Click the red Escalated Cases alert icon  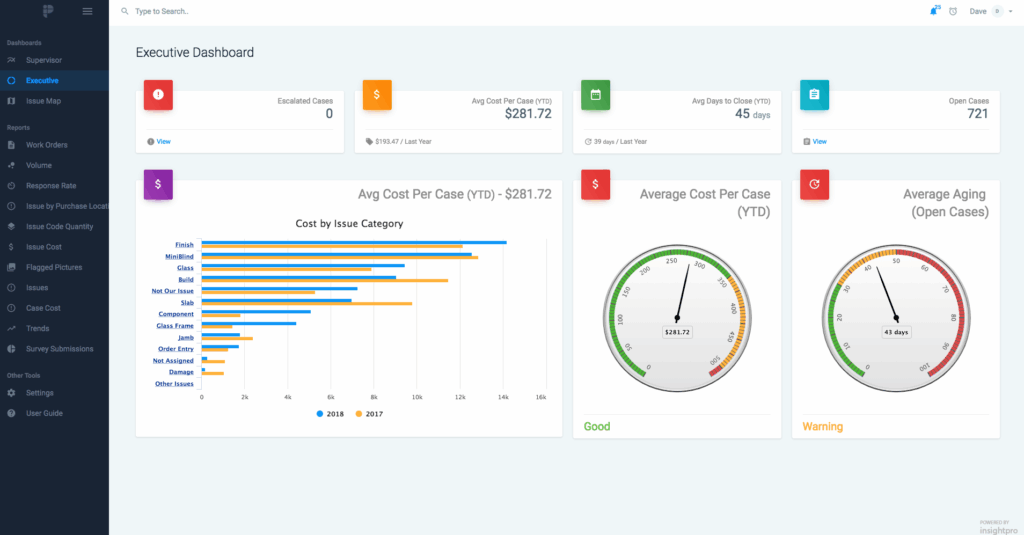pyautogui.click(x=159, y=95)
